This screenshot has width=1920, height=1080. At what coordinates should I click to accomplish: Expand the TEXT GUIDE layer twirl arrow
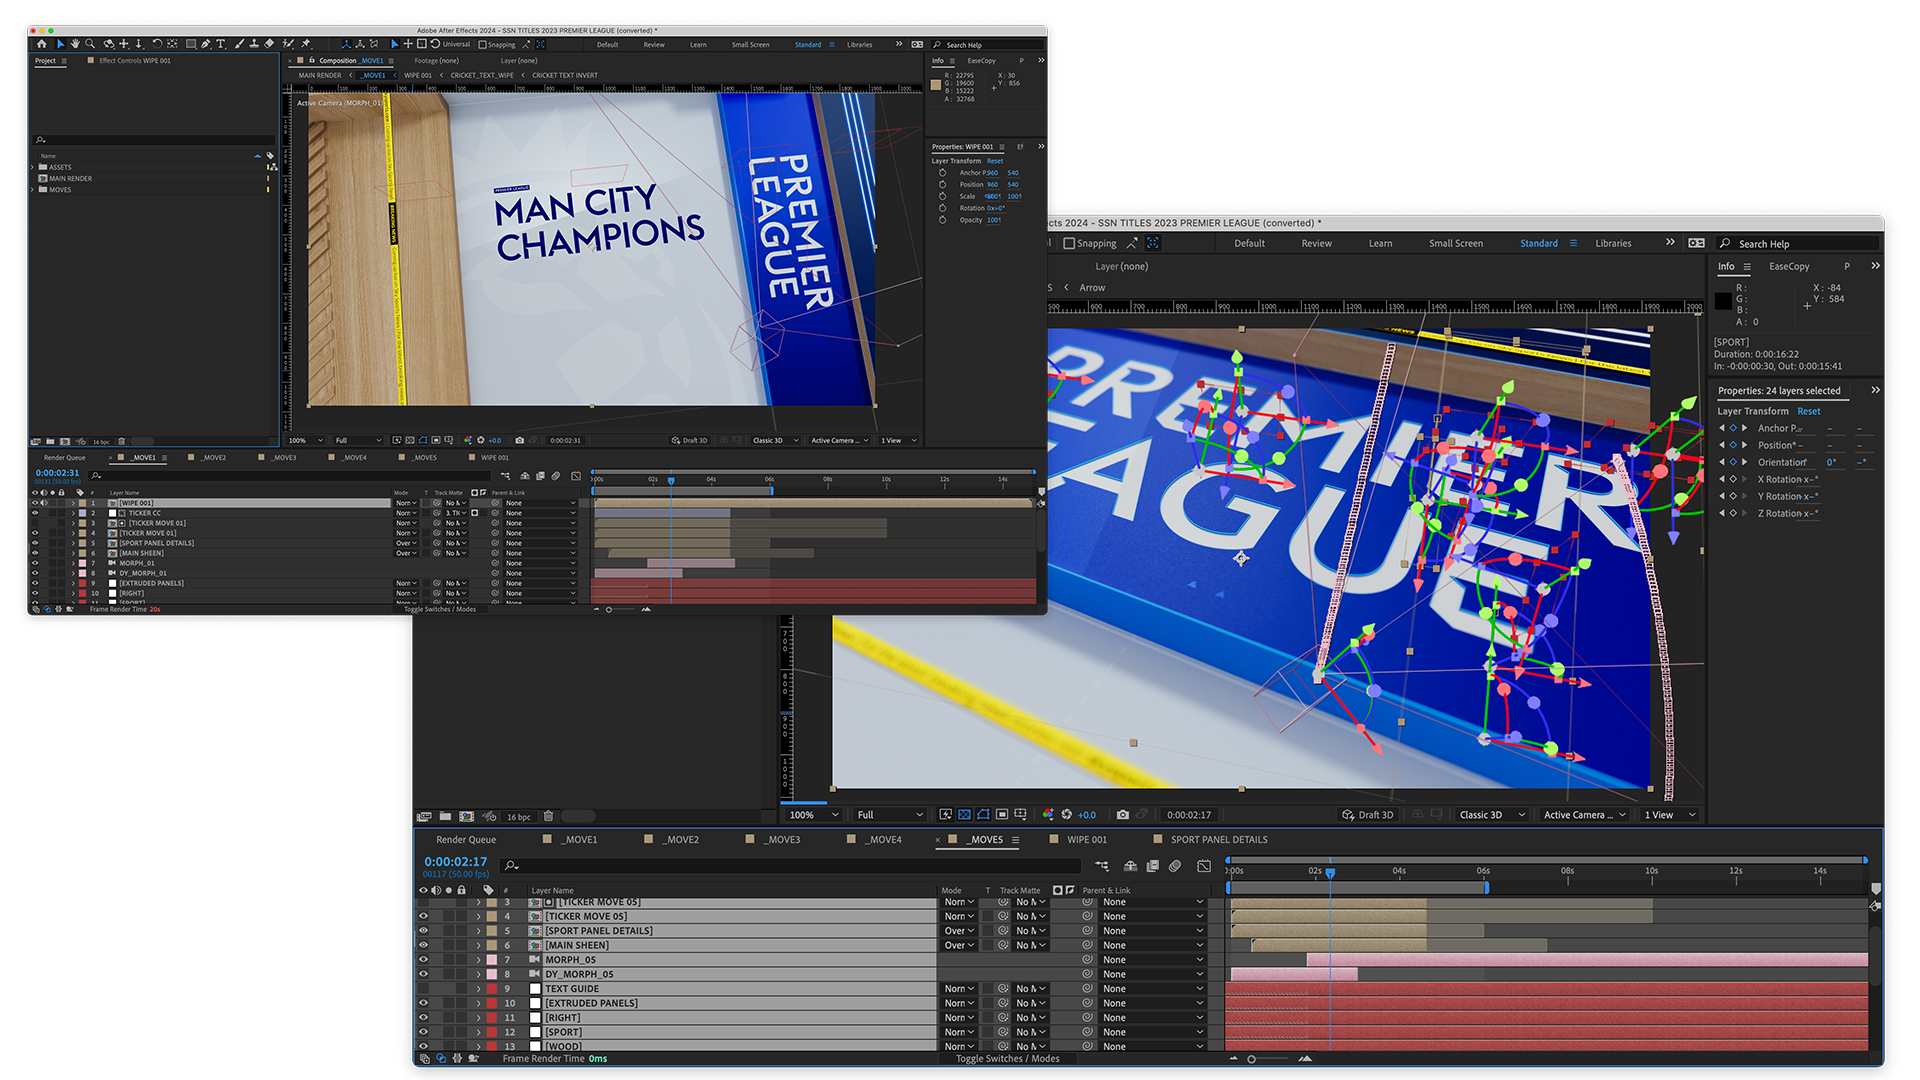[x=478, y=989]
